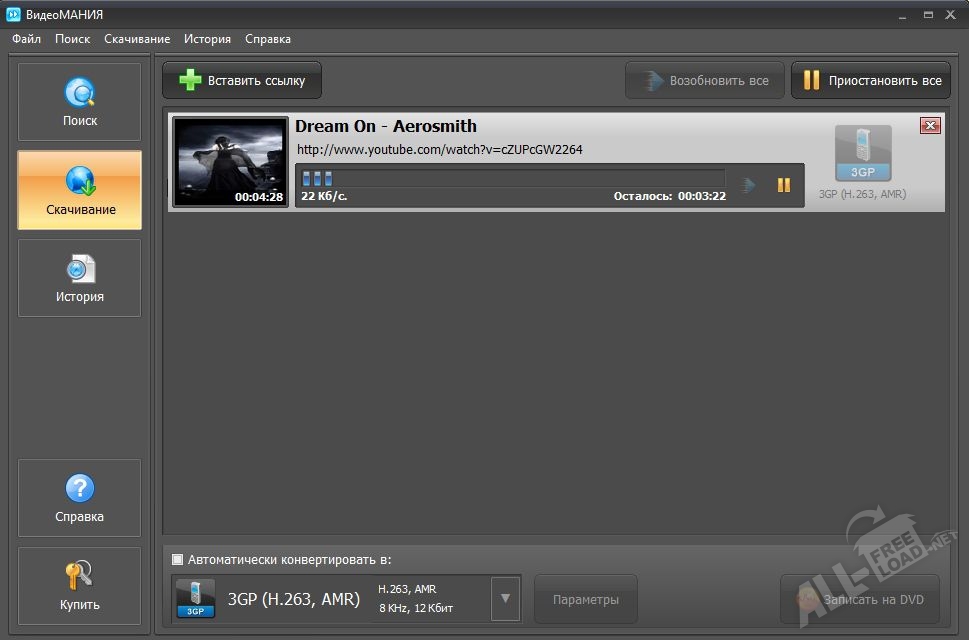Enable Автоматически конвертировать checkbox
969x640 pixels.
click(178, 560)
